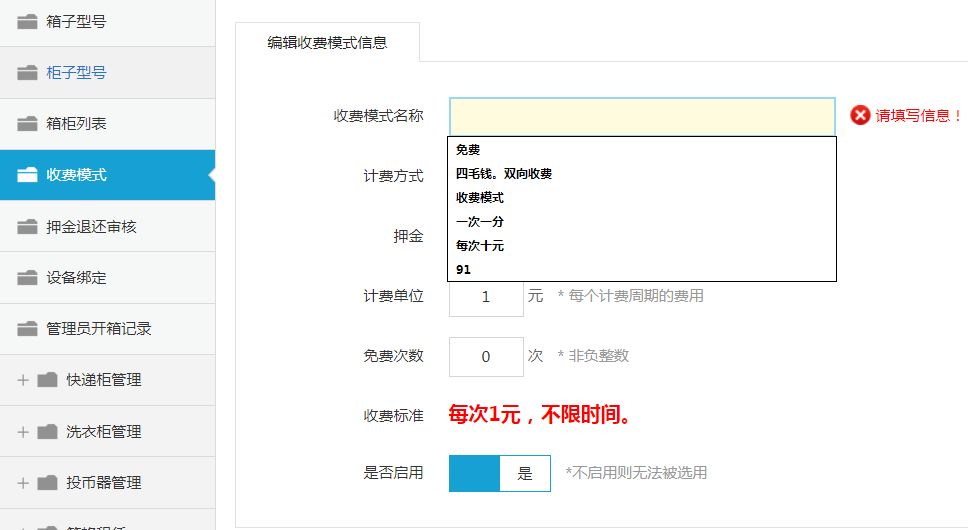Focus the 免费次数 number field

(486, 357)
